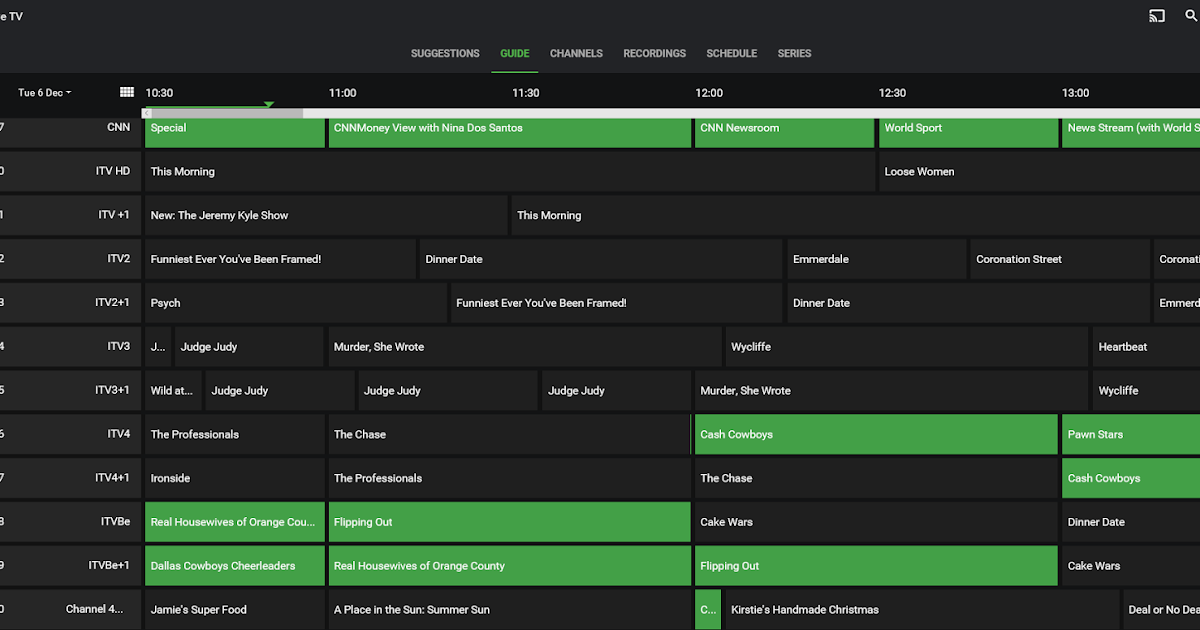The width and height of the screenshot is (1200, 630).
Task: Open 'Flipping Out' on ITVBe+1
Action: pos(876,566)
